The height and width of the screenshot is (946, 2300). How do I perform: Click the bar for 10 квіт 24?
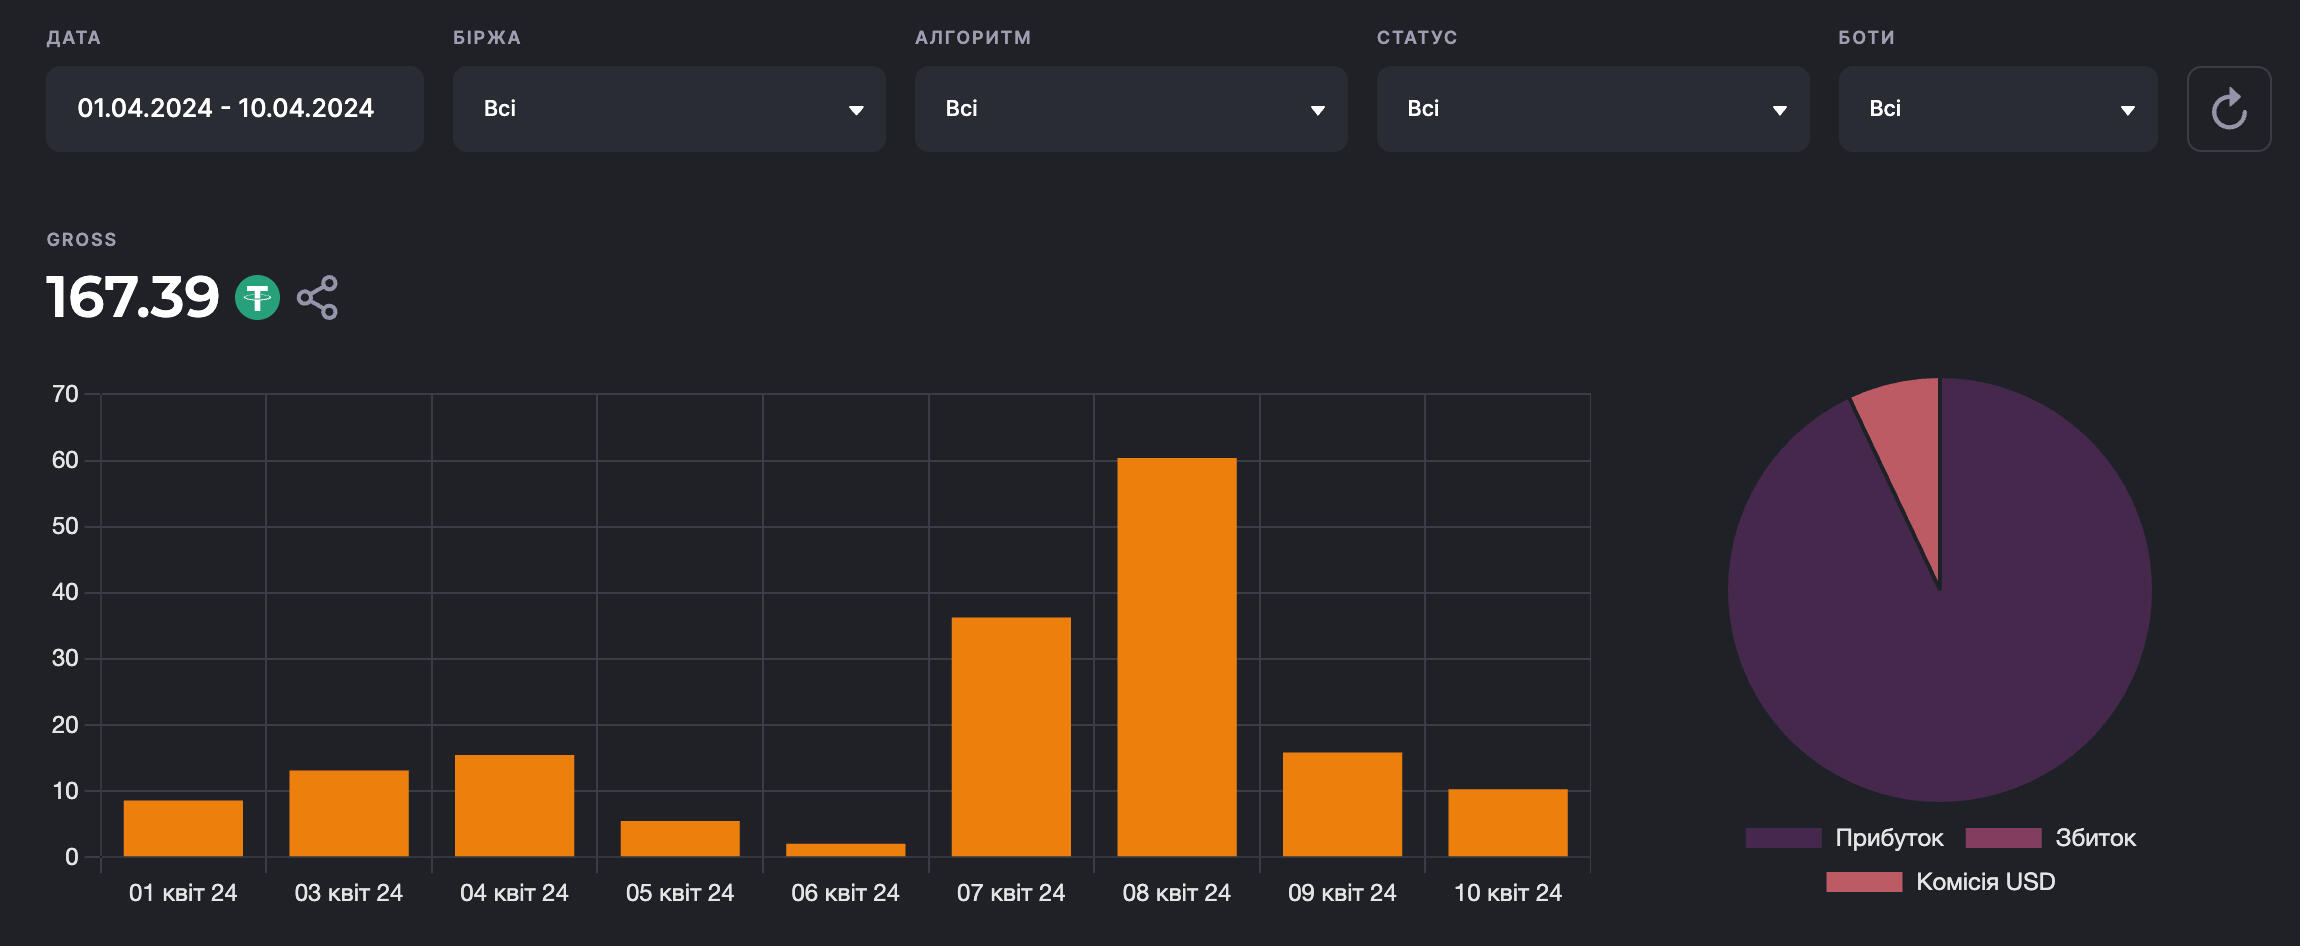tap(1508, 822)
